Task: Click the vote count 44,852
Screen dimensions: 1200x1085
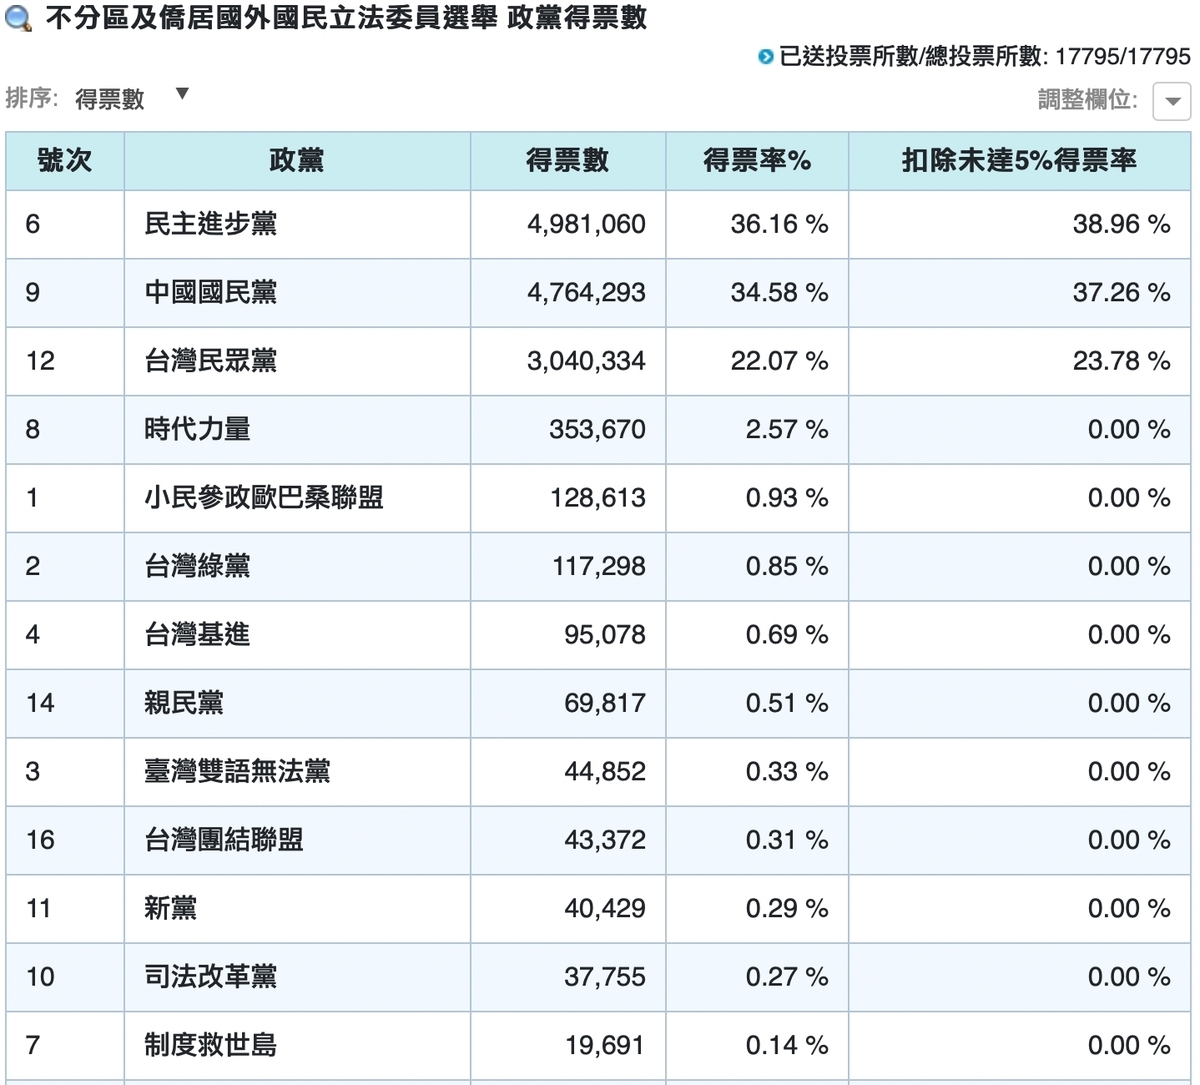Action: (605, 772)
